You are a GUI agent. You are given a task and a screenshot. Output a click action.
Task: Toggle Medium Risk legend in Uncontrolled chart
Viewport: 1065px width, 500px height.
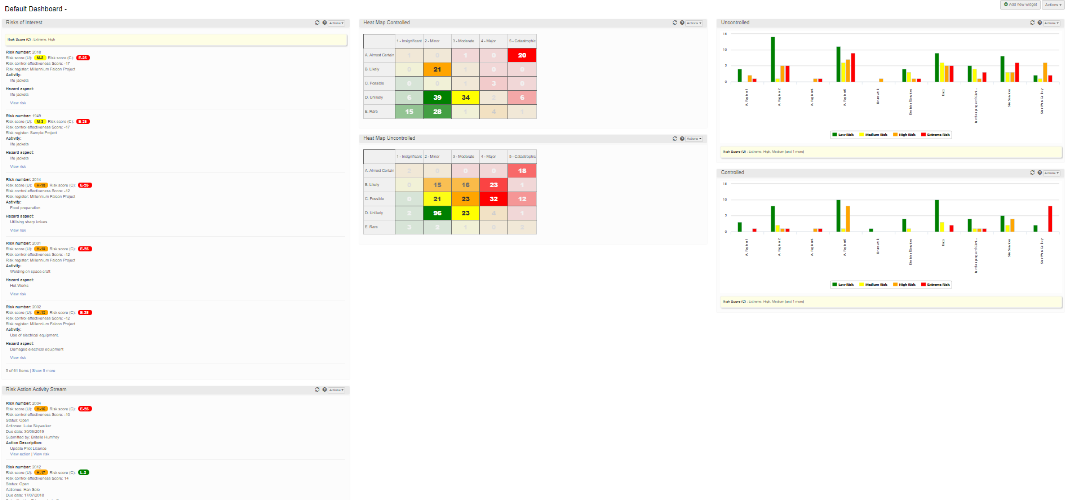874,133
